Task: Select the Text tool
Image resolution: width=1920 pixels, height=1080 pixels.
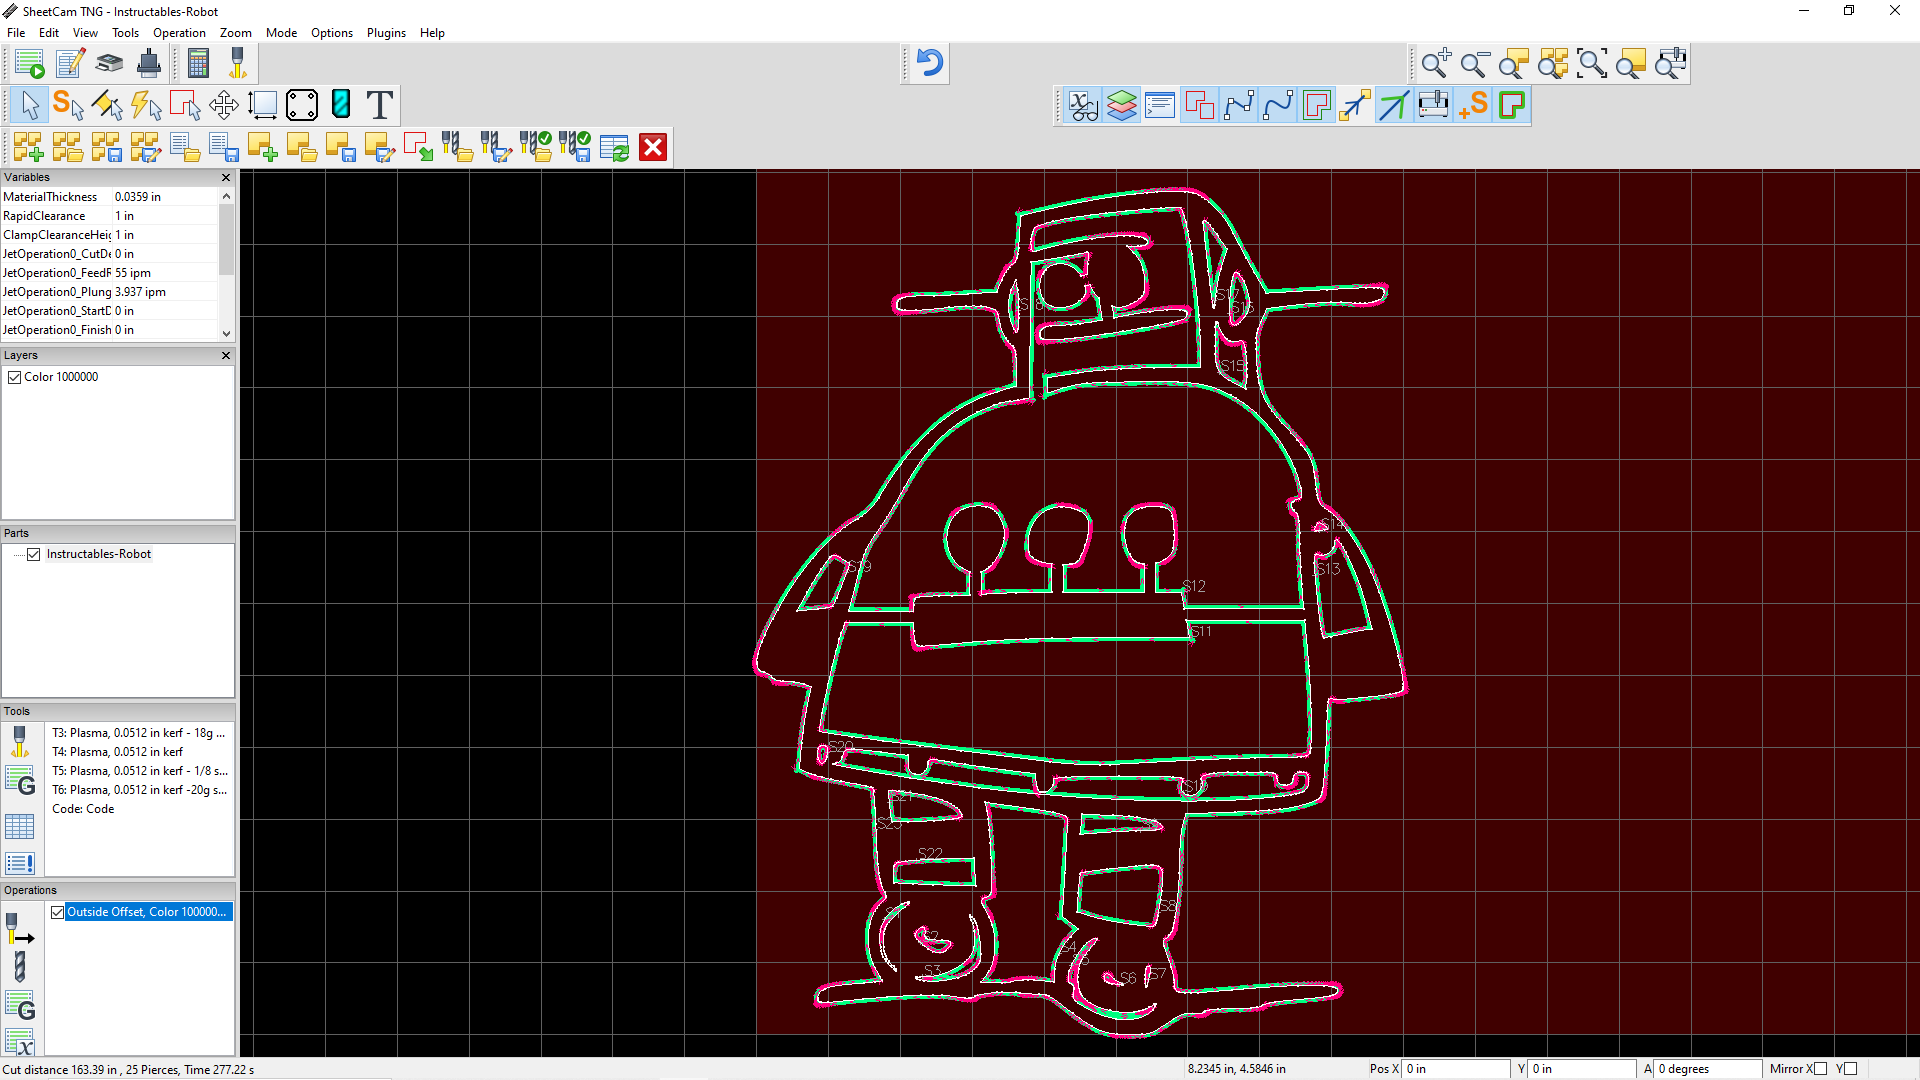Action: [379, 105]
